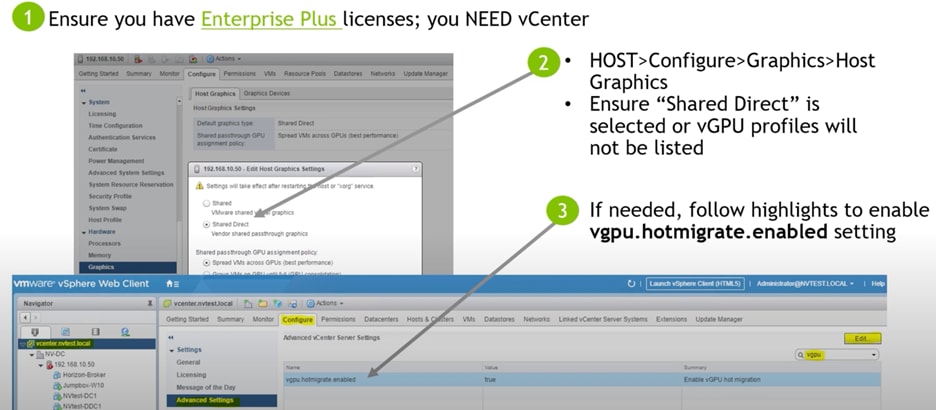Open Message of the Day in vcenter Settings
Screen dimensions: 936x410
pyautogui.click(x=204, y=387)
